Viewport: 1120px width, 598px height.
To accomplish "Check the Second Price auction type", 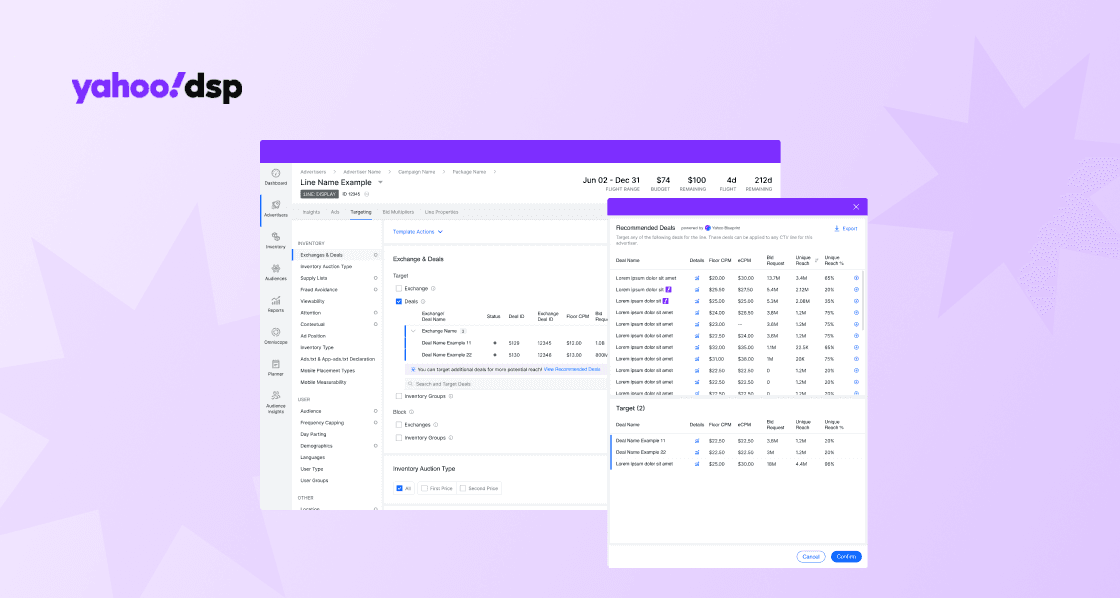I will [463, 488].
